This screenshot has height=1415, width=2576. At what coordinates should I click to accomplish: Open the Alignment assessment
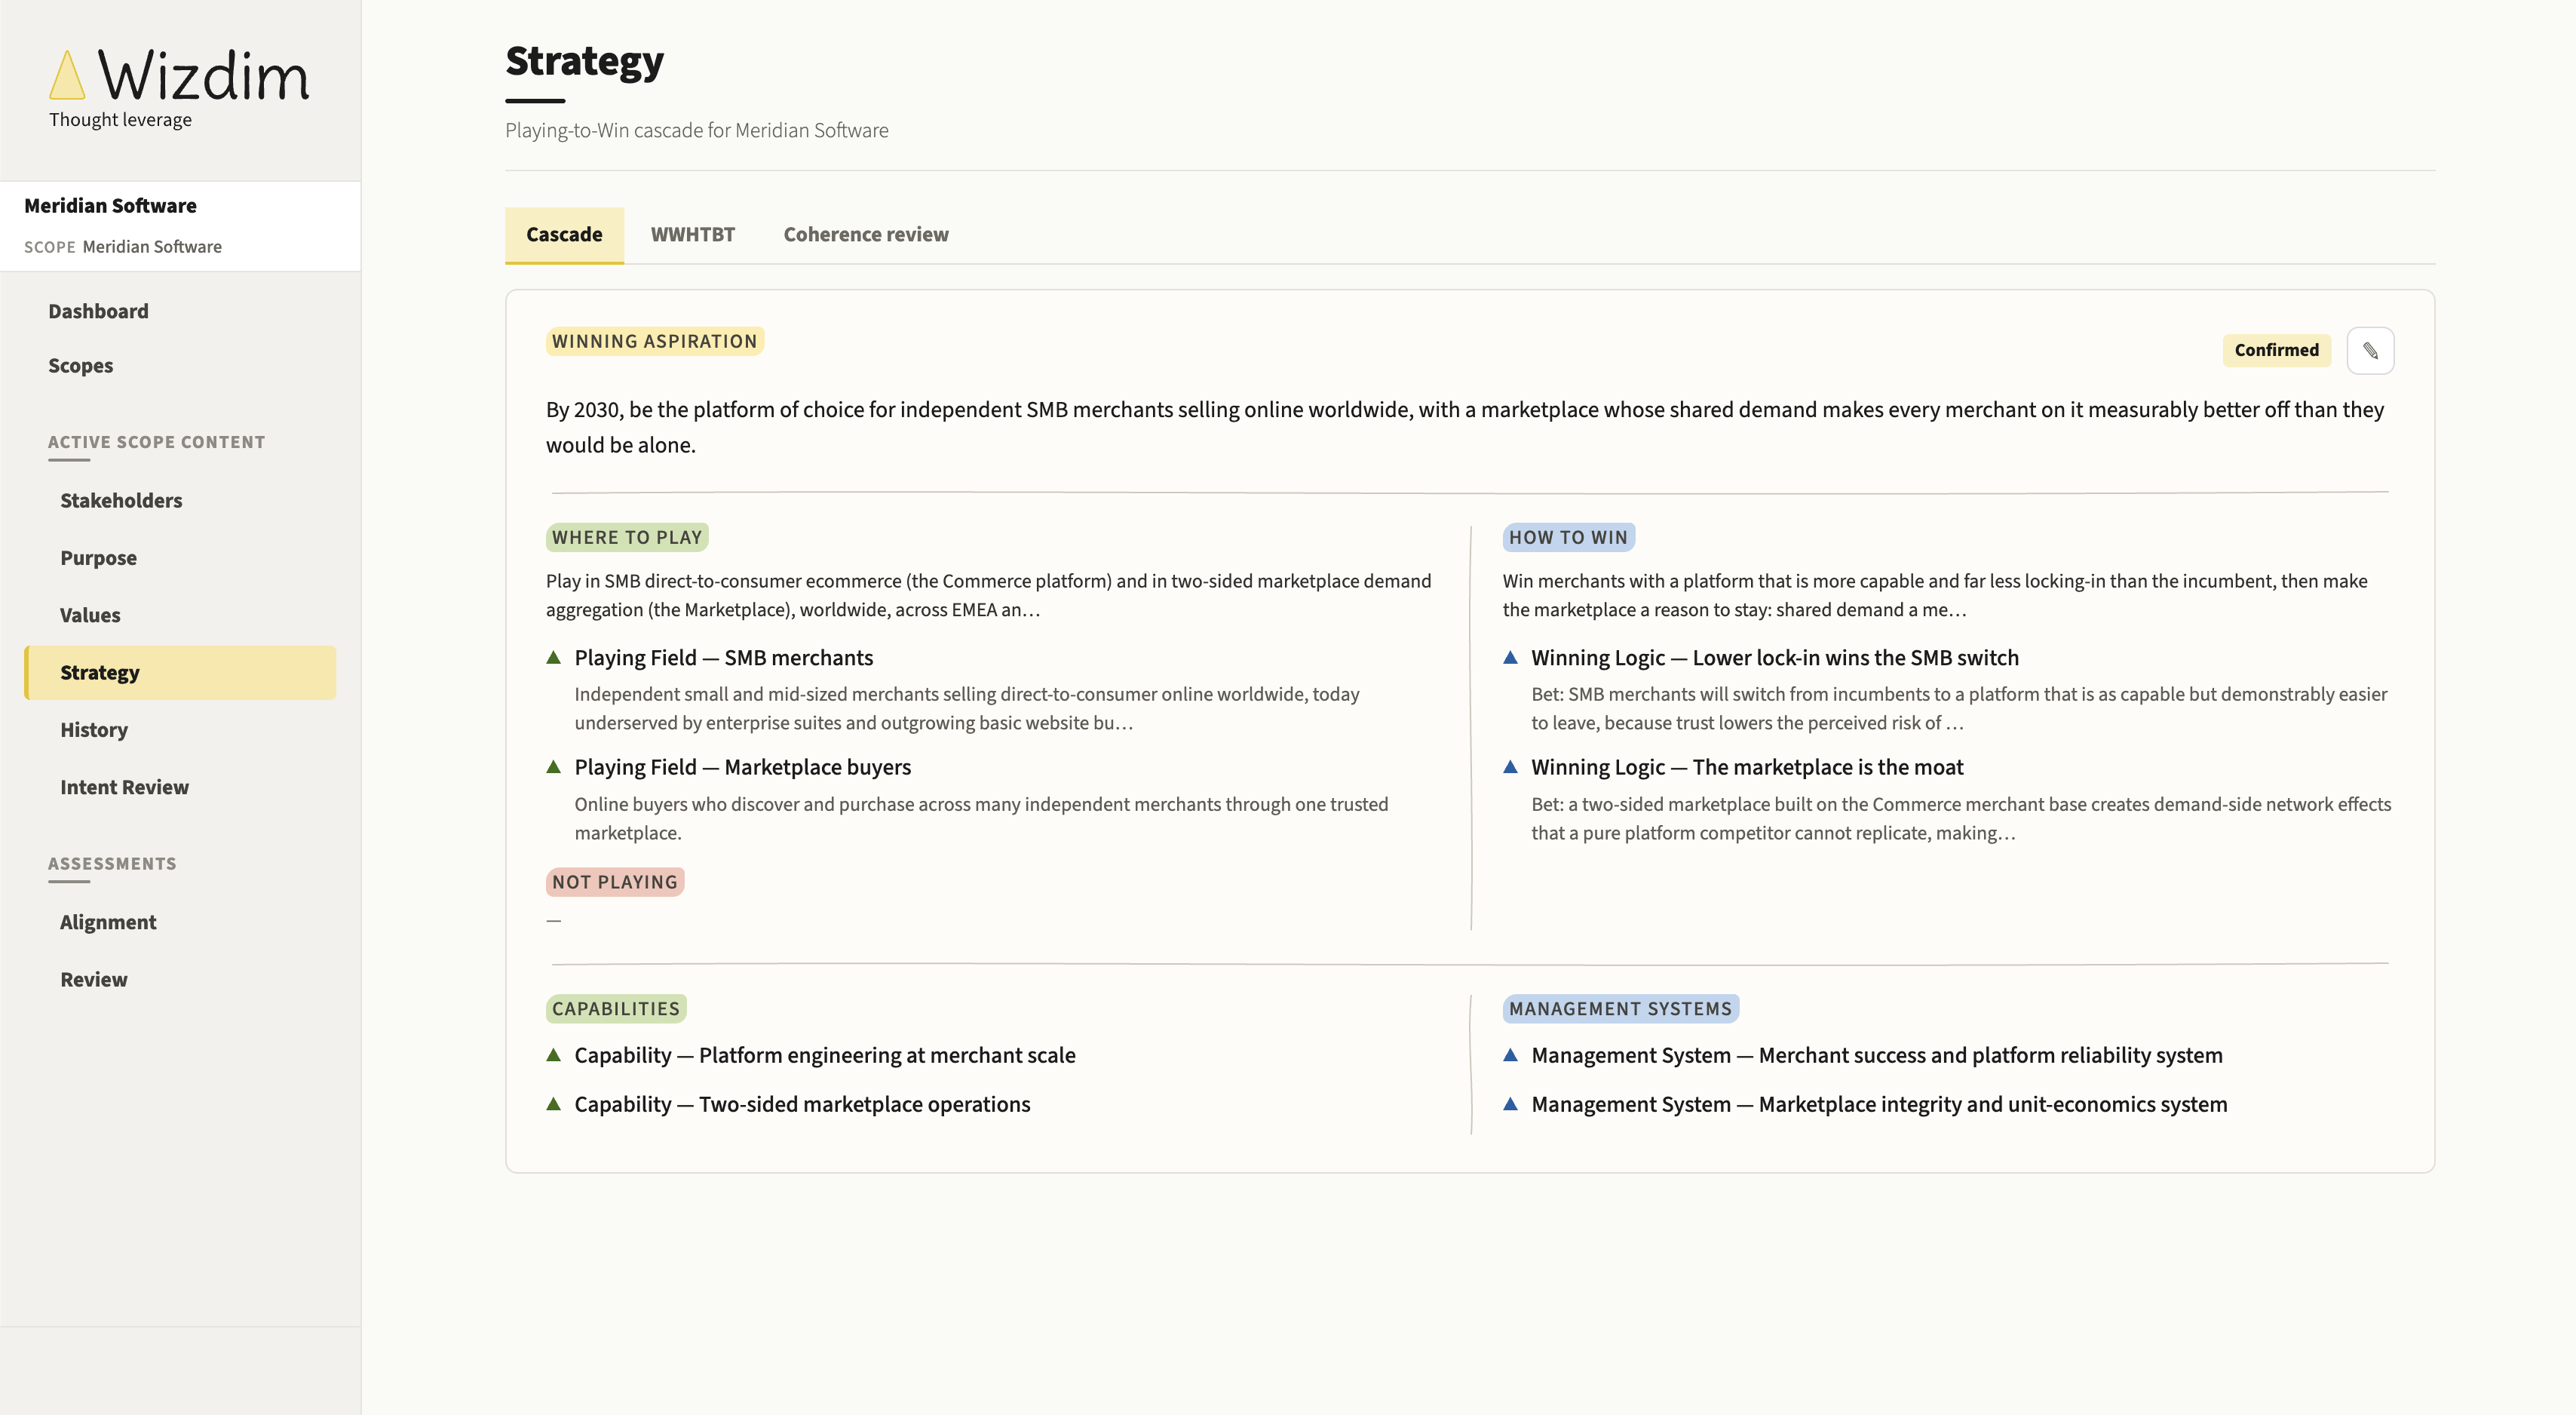[108, 922]
